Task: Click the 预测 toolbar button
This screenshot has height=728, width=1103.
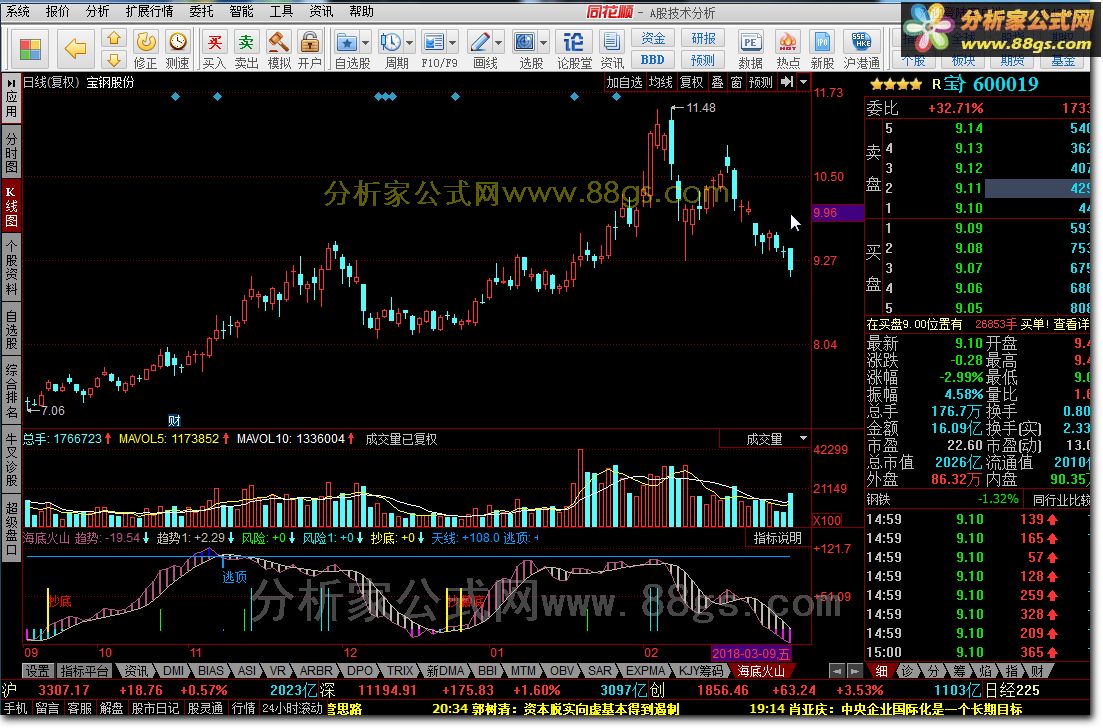Action: click(703, 60)
